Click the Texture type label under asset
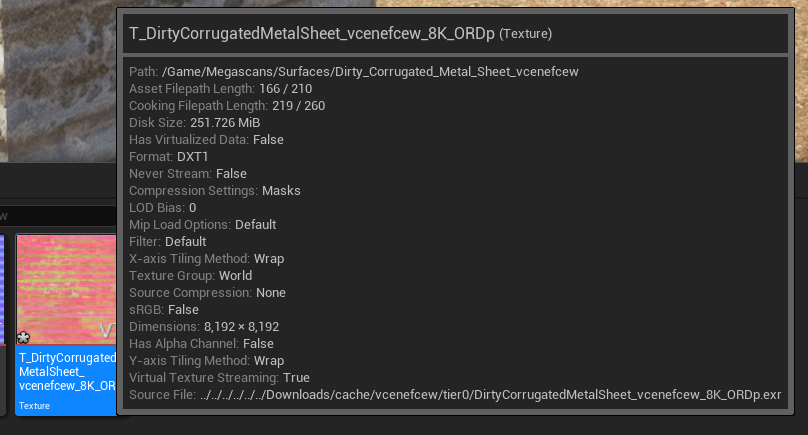Image resolution: width=808 pixels, height=435 pixels. (35, 406)
